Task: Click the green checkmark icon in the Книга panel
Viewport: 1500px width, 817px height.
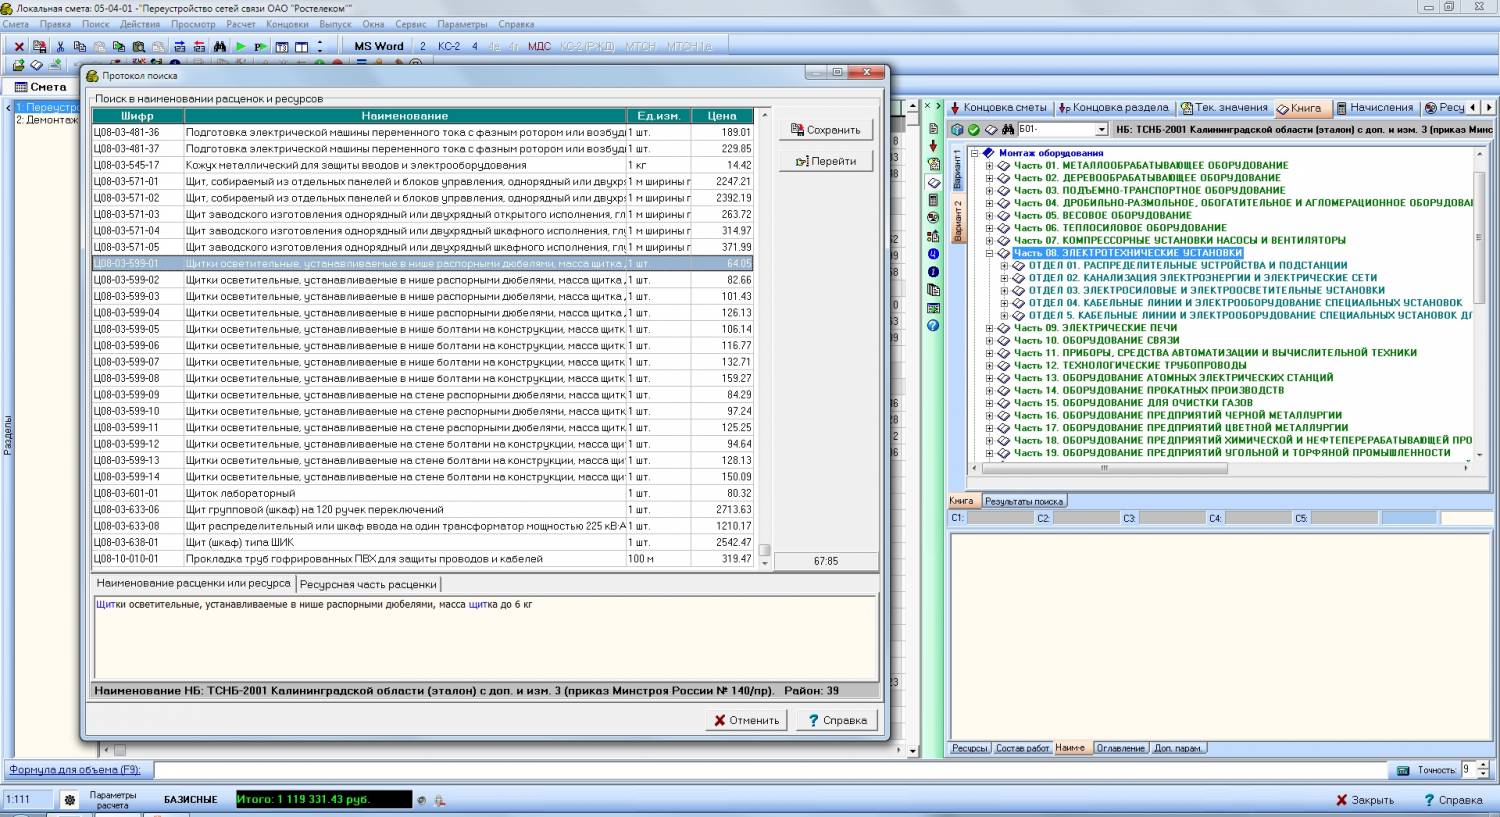Action: tap(974, 129)
